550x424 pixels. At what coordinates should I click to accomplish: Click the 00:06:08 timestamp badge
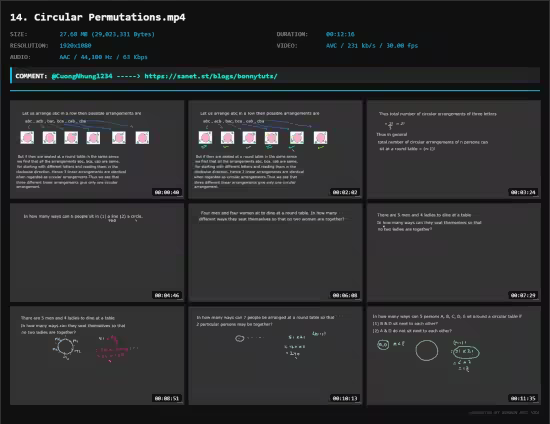[345, 295]
